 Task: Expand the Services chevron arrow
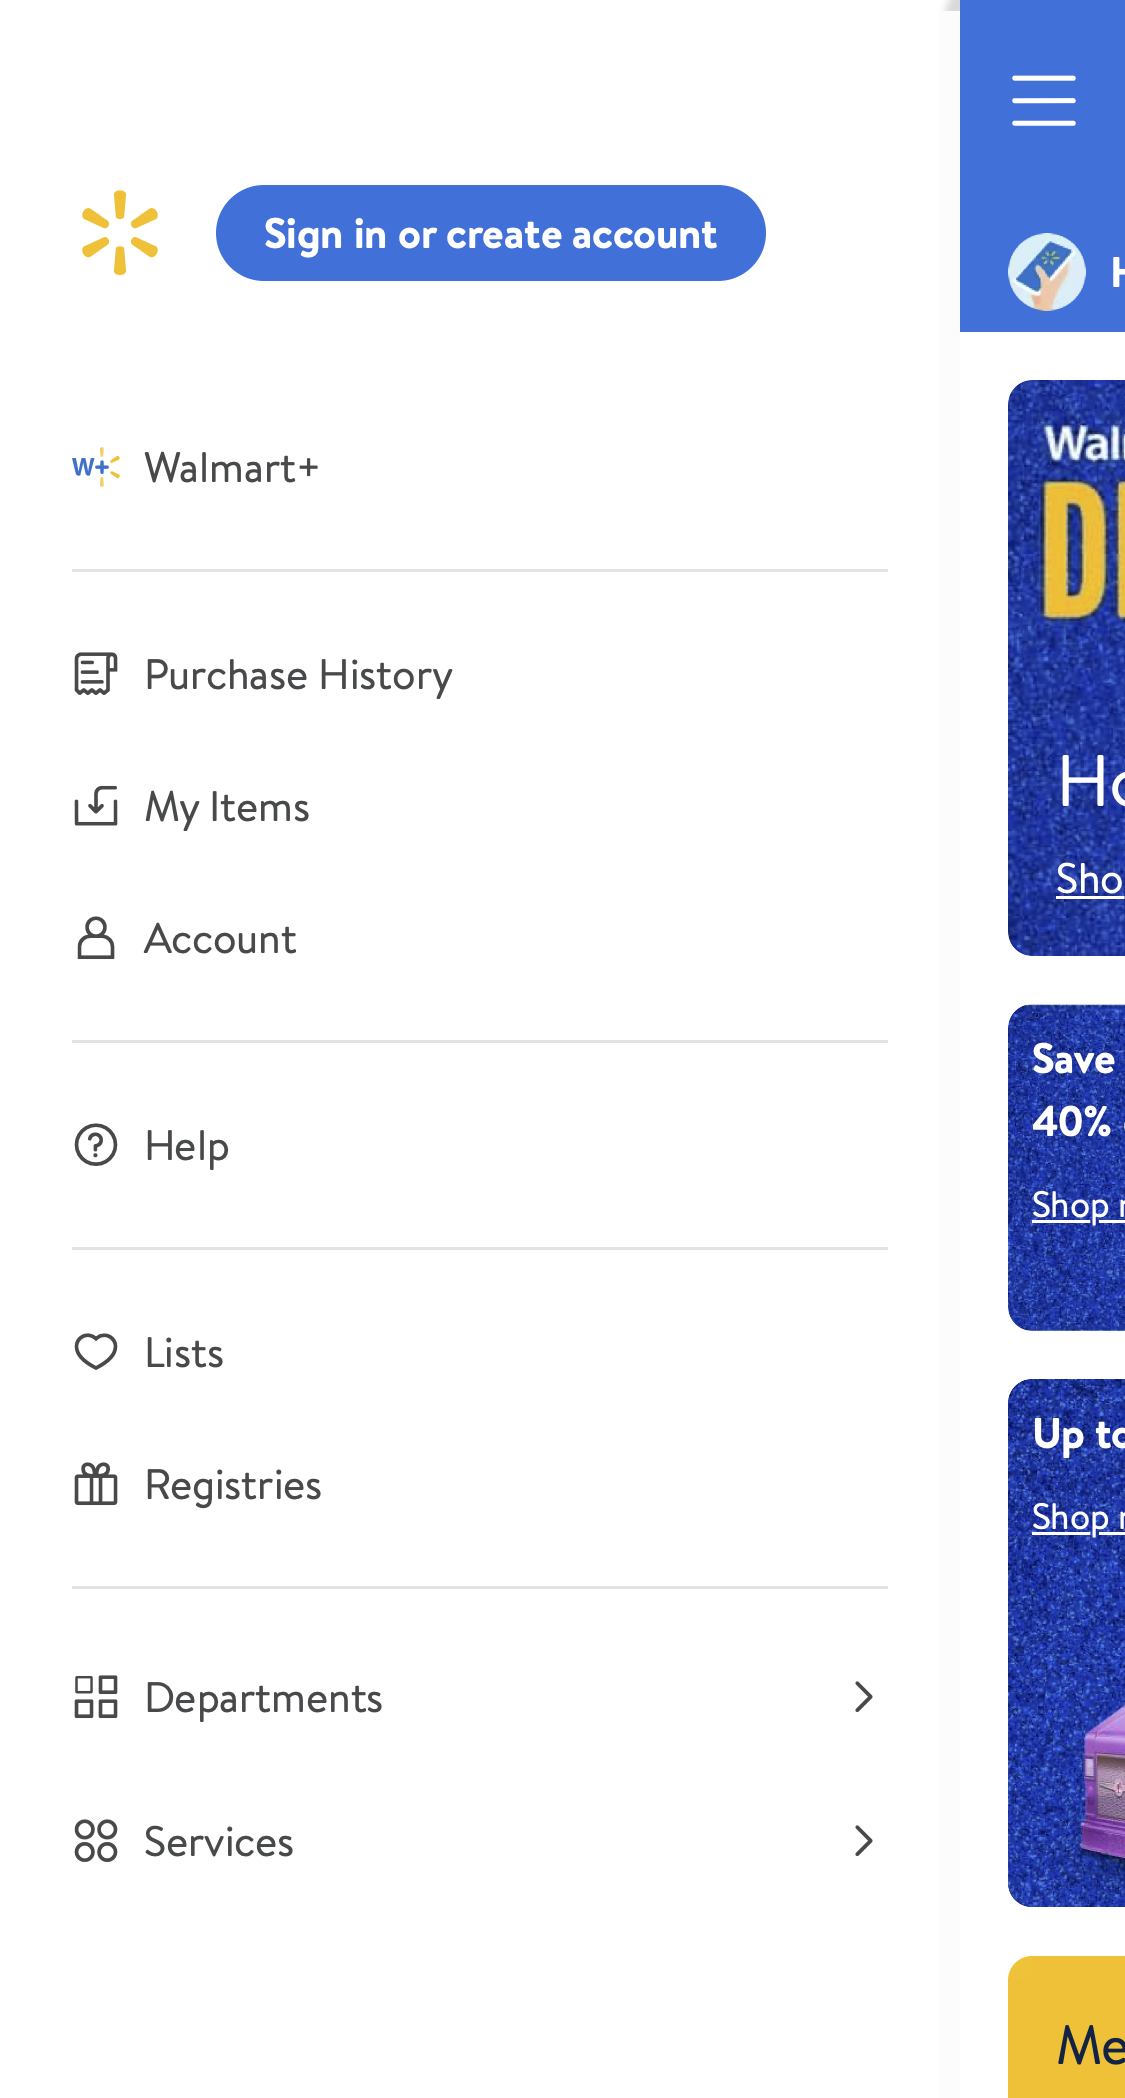(x=864, y=1841)
